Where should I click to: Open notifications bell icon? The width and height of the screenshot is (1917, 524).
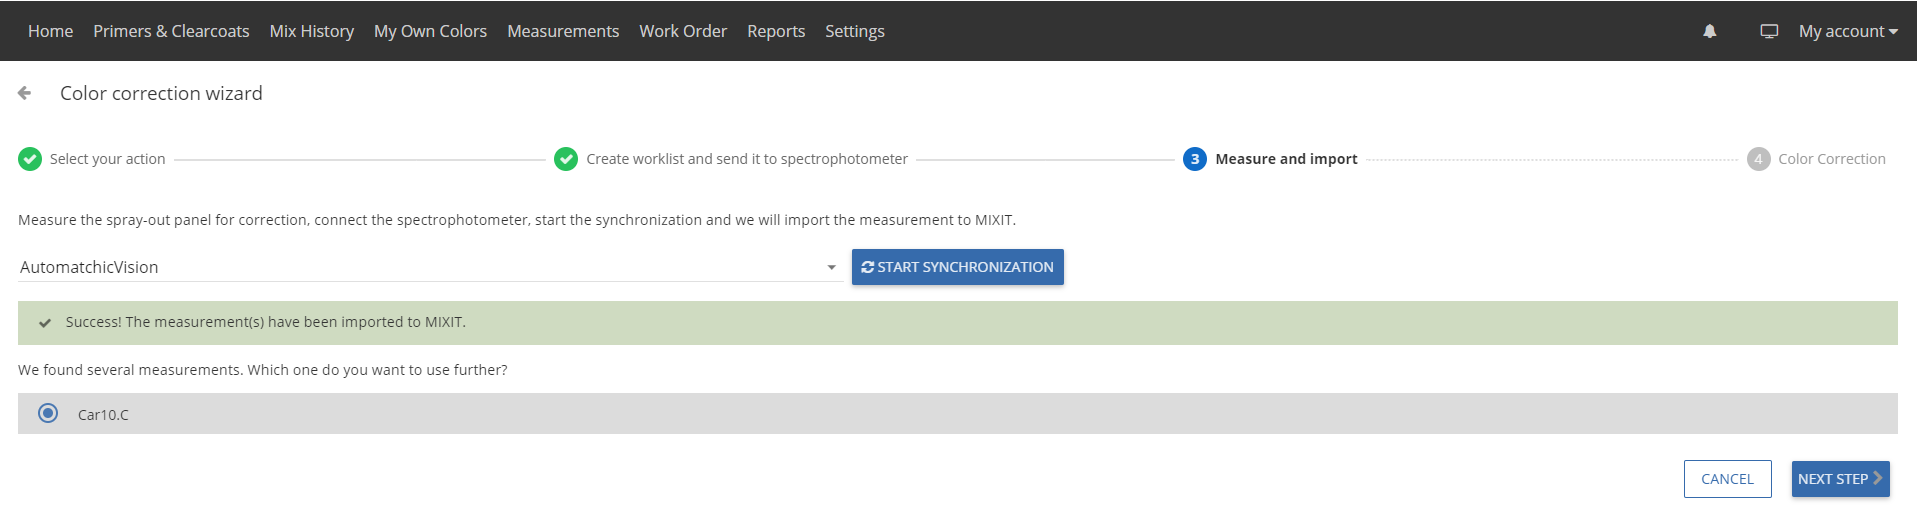(x=1710, y=31)
